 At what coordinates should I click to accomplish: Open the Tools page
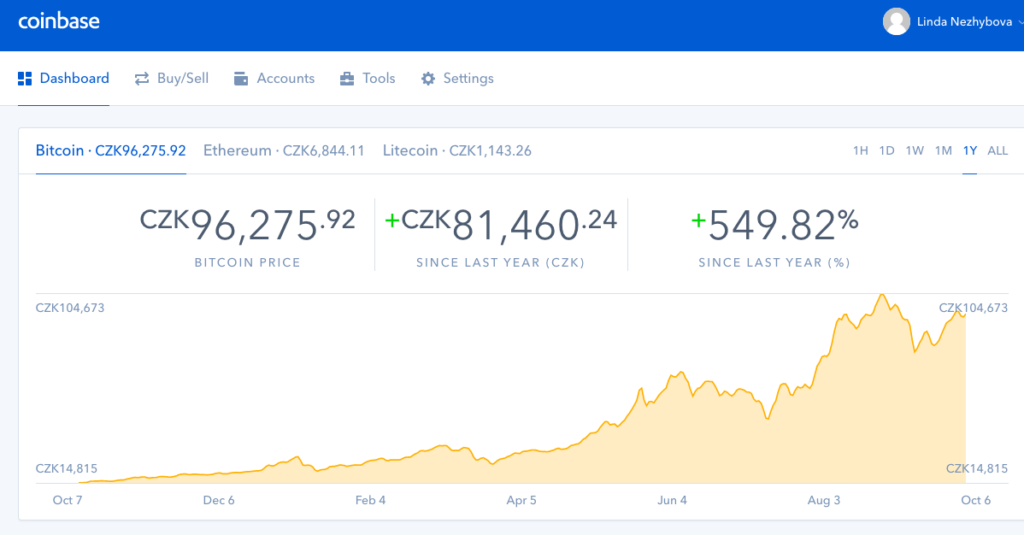tap(368, 78)
